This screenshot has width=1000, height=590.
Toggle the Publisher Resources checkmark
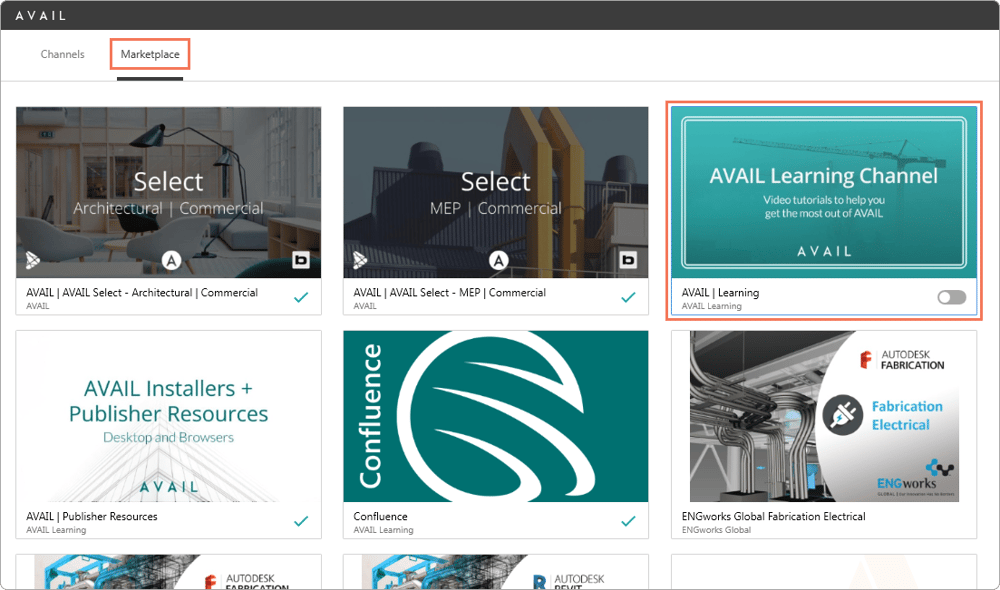tap(301, 521)
